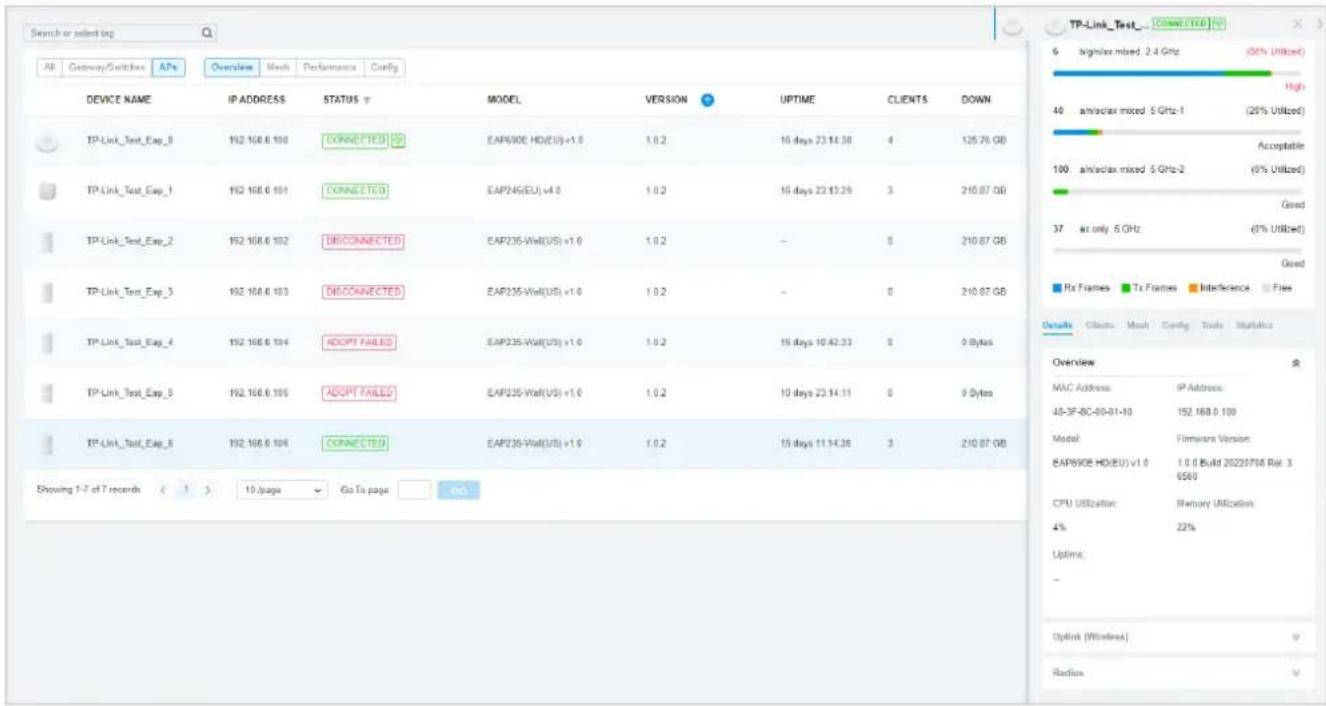Open Details tab in side panel
The height and width of the screenshot is (706, 1326).
tap(1056, 326)
